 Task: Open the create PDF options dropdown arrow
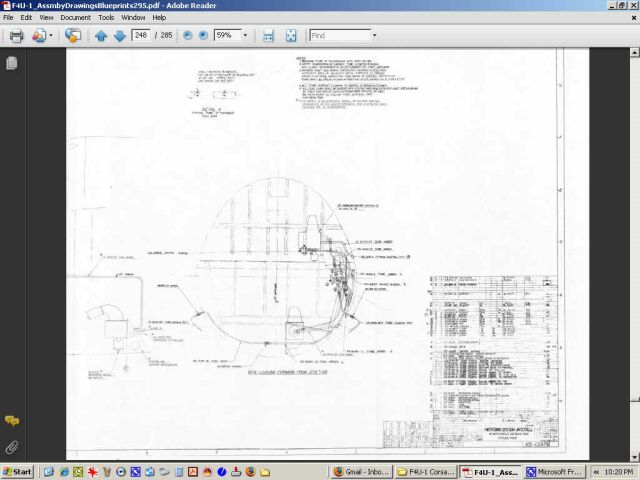click(x=51, y=36)
